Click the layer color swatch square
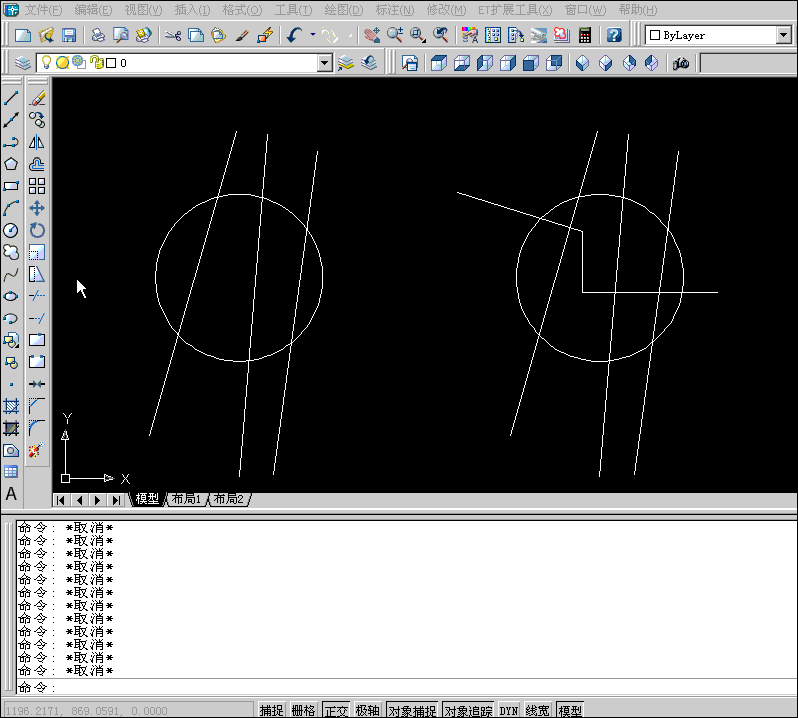The width and height of the screenshot is (798, 718). [111, 63]
